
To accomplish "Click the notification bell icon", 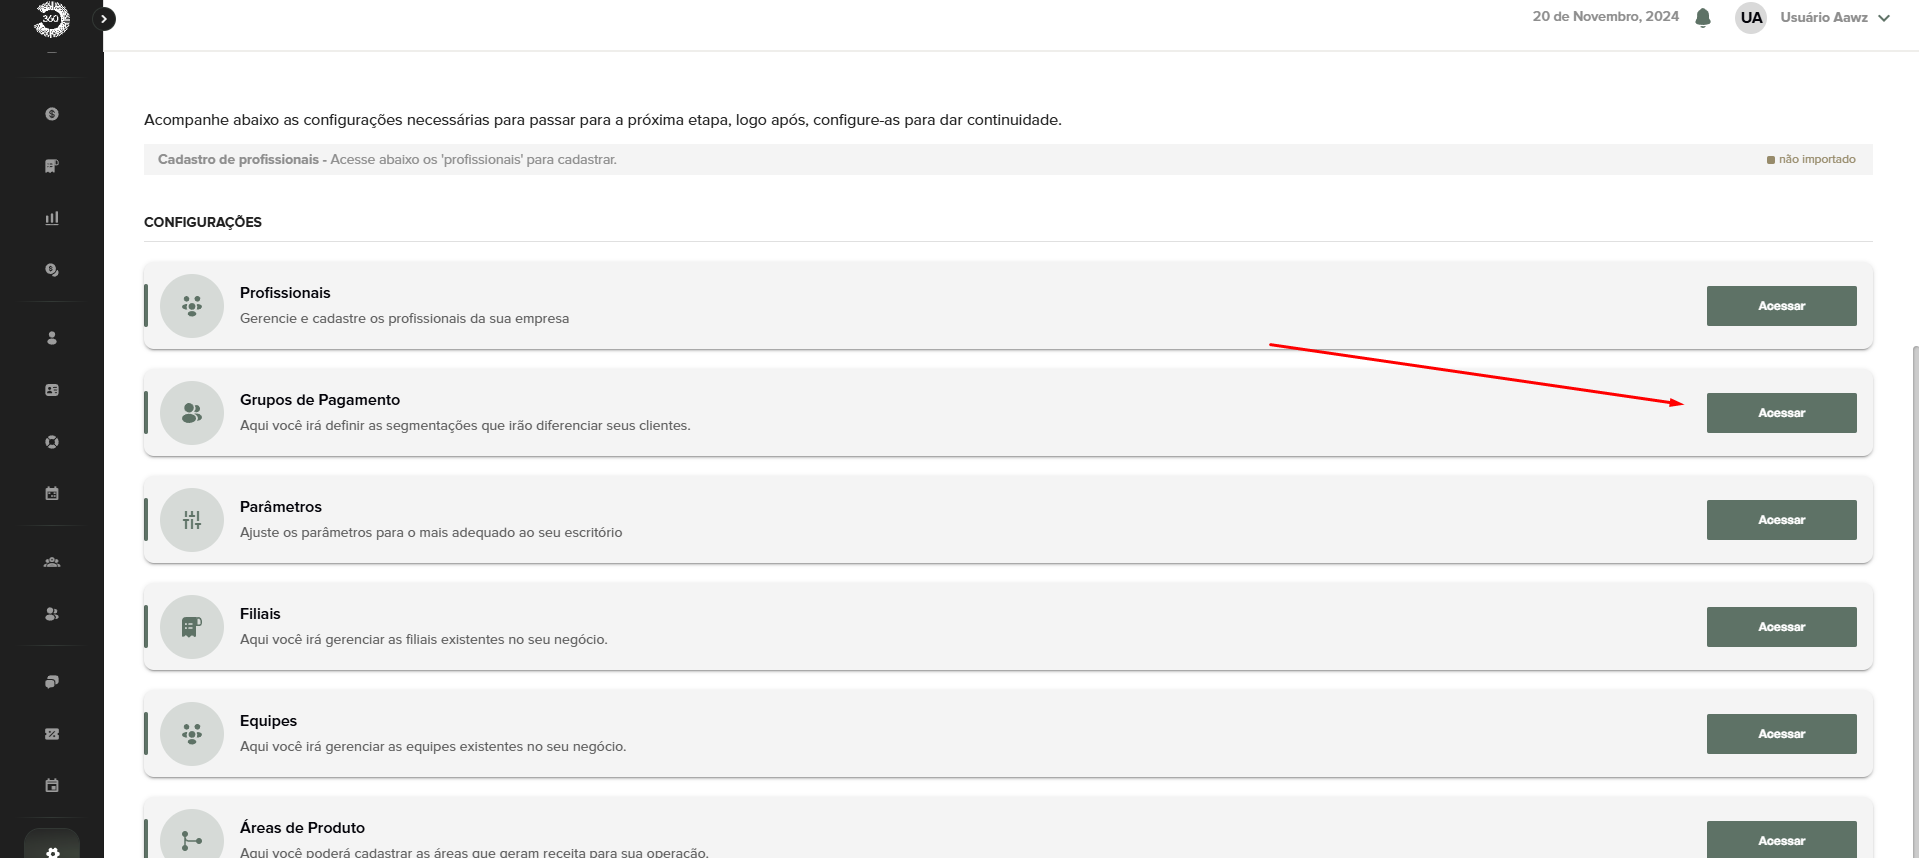I will click(1703, 18).
